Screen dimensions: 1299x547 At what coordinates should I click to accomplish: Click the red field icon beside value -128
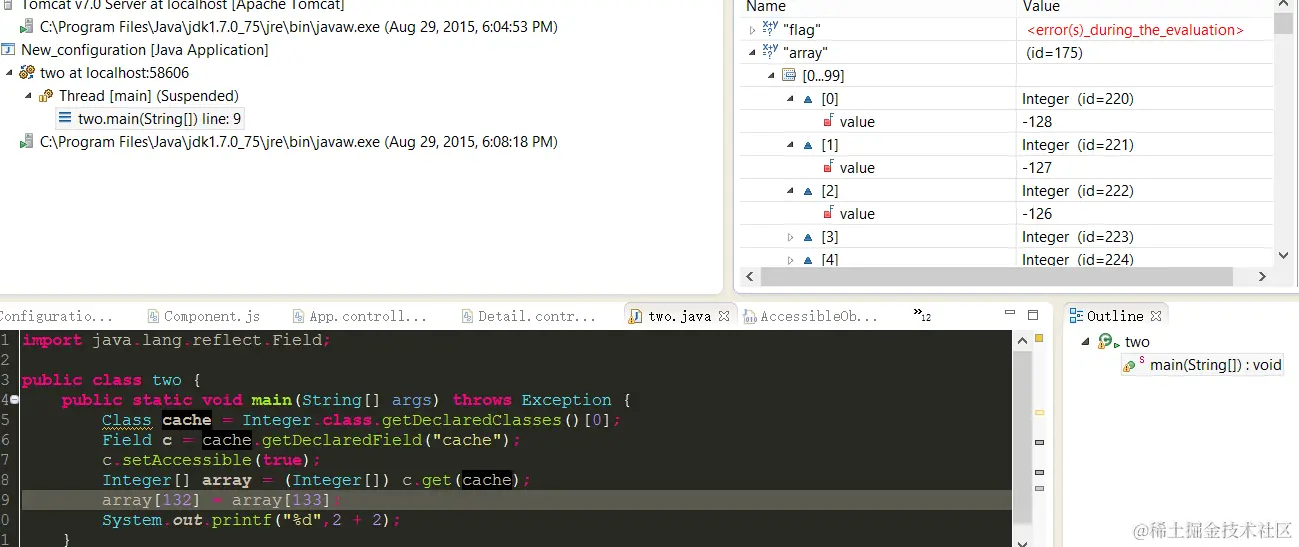(828, 121)
